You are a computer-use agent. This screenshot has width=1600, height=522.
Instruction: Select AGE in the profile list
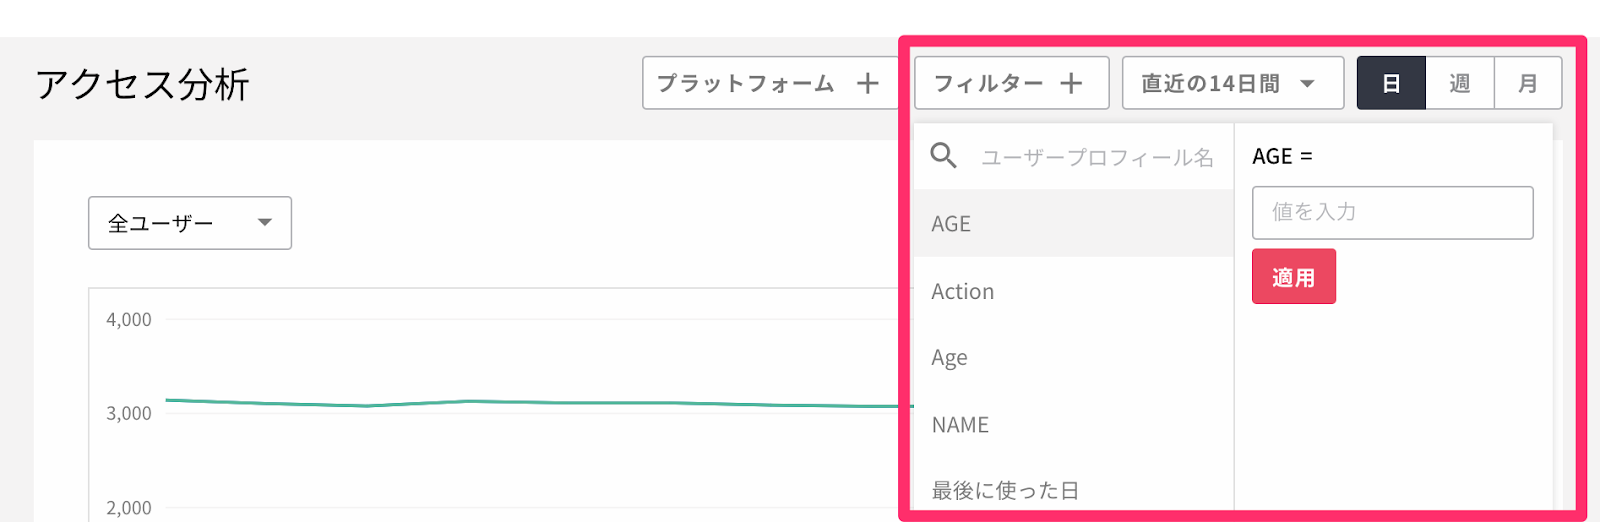click(x=1073, y=224)
